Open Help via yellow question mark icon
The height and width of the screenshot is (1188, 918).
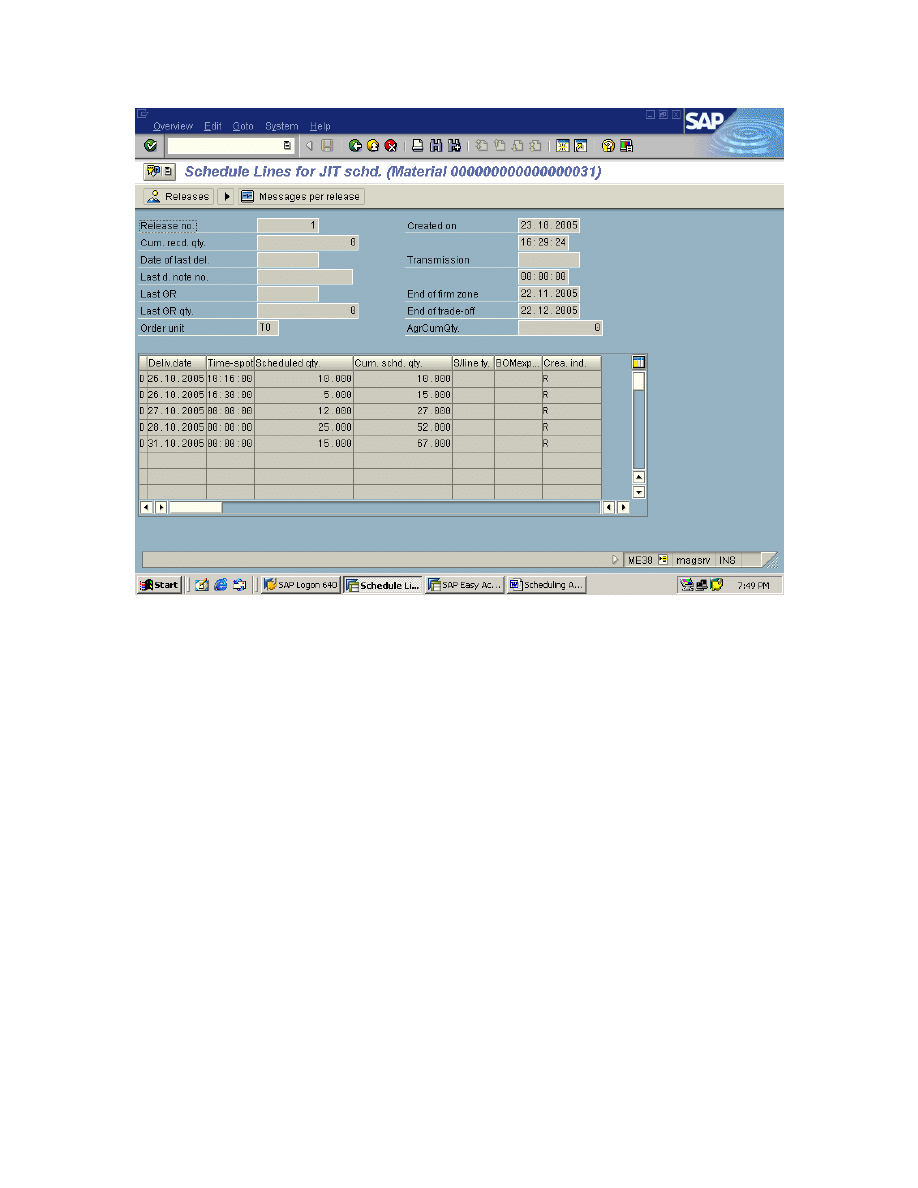607,146
